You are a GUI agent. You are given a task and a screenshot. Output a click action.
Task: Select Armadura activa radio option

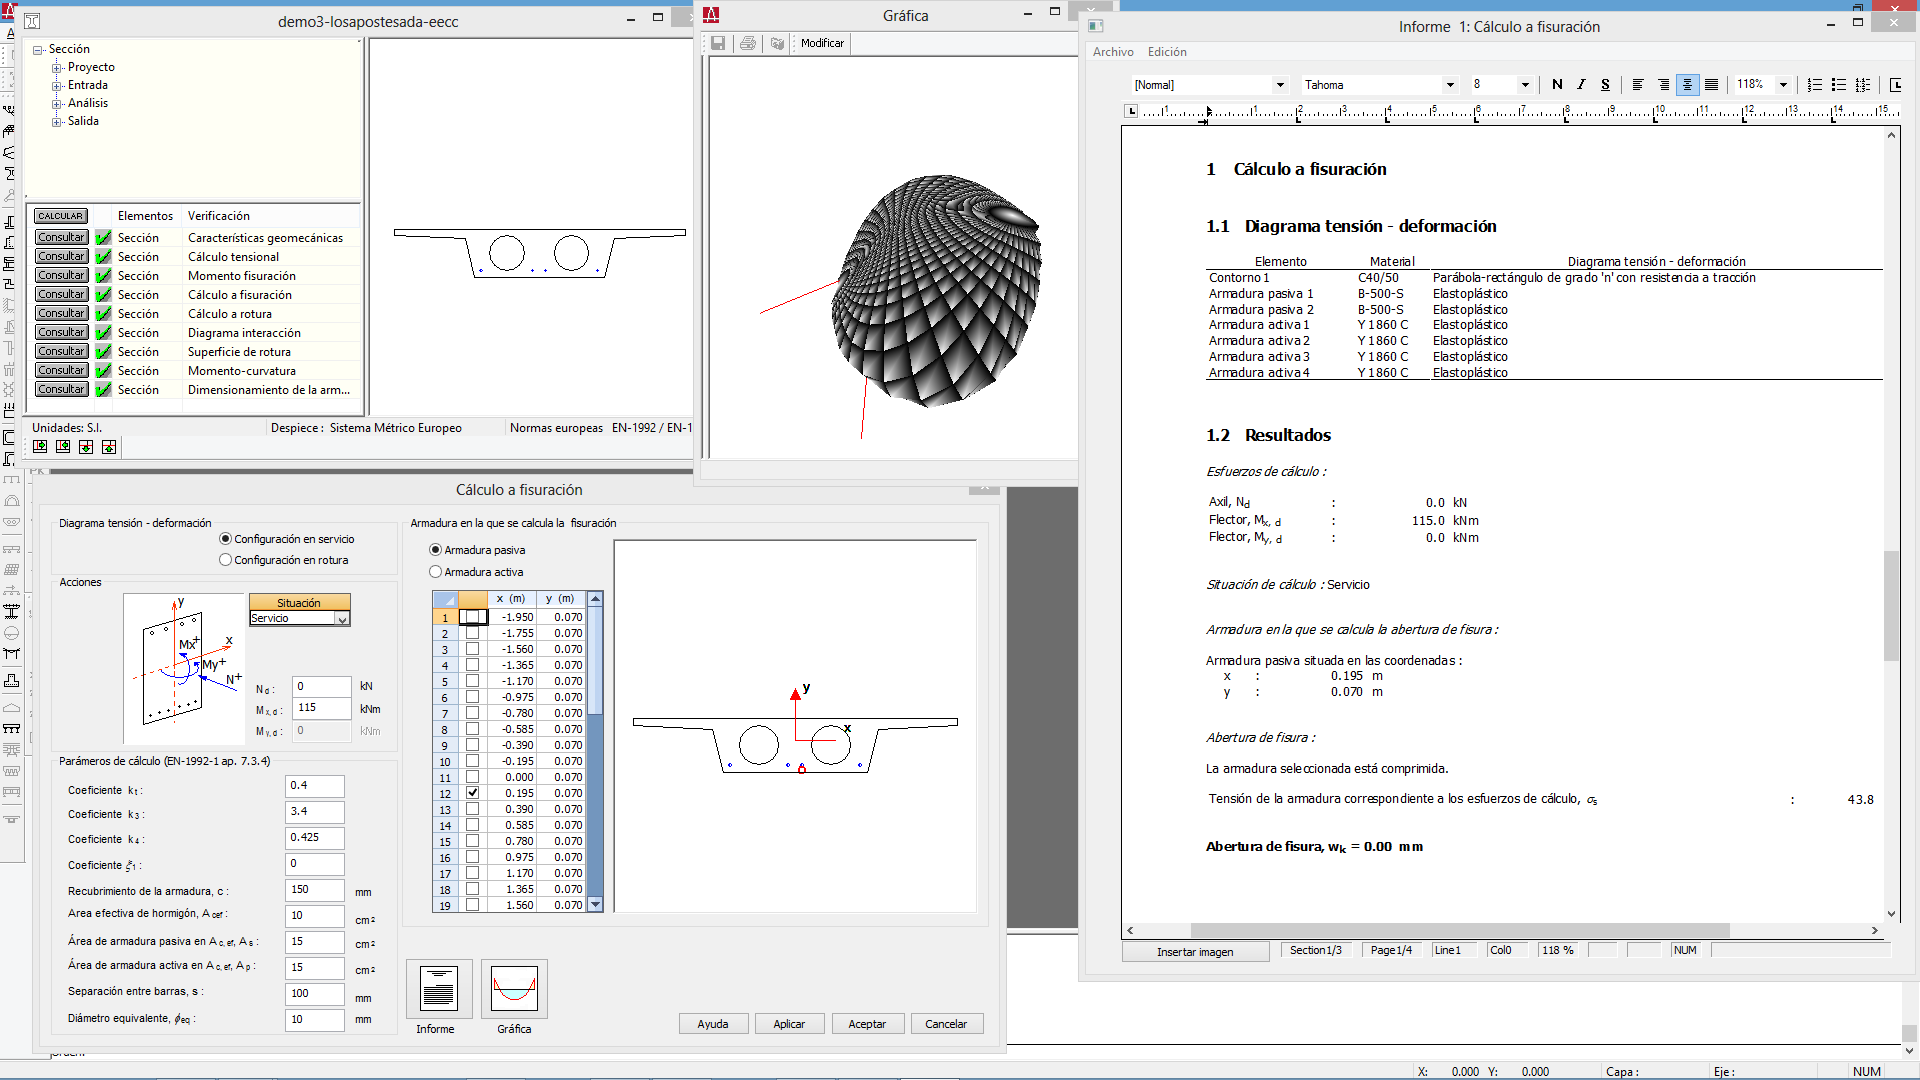click(436, 572)
